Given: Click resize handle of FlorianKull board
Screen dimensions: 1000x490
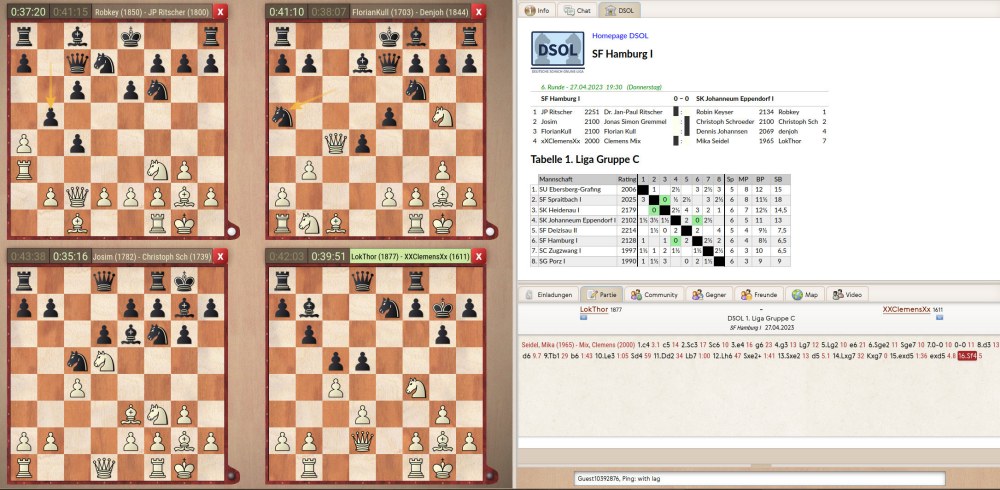Looking at the screenshot, I should [491, 233].
